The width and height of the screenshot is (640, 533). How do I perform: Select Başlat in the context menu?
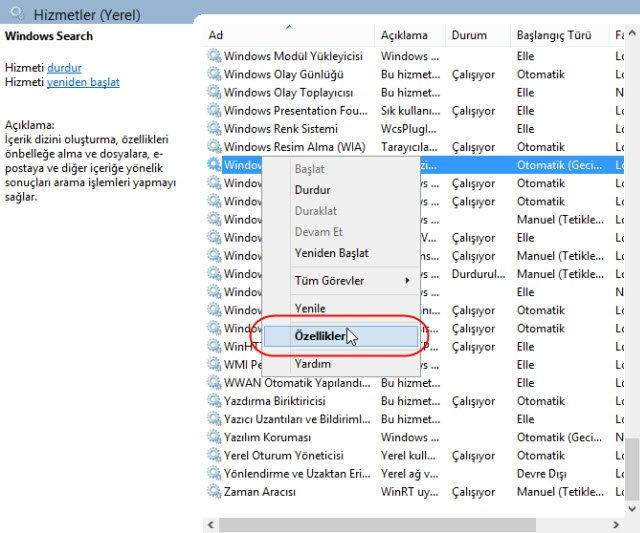pyautogui.click(x=341, y=169)
